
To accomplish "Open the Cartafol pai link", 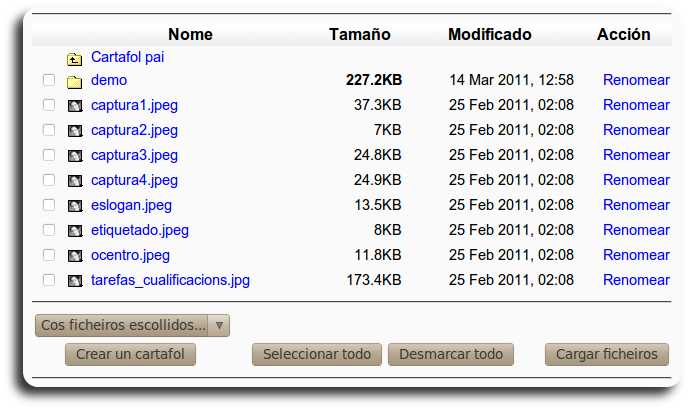I will [127, 57].
